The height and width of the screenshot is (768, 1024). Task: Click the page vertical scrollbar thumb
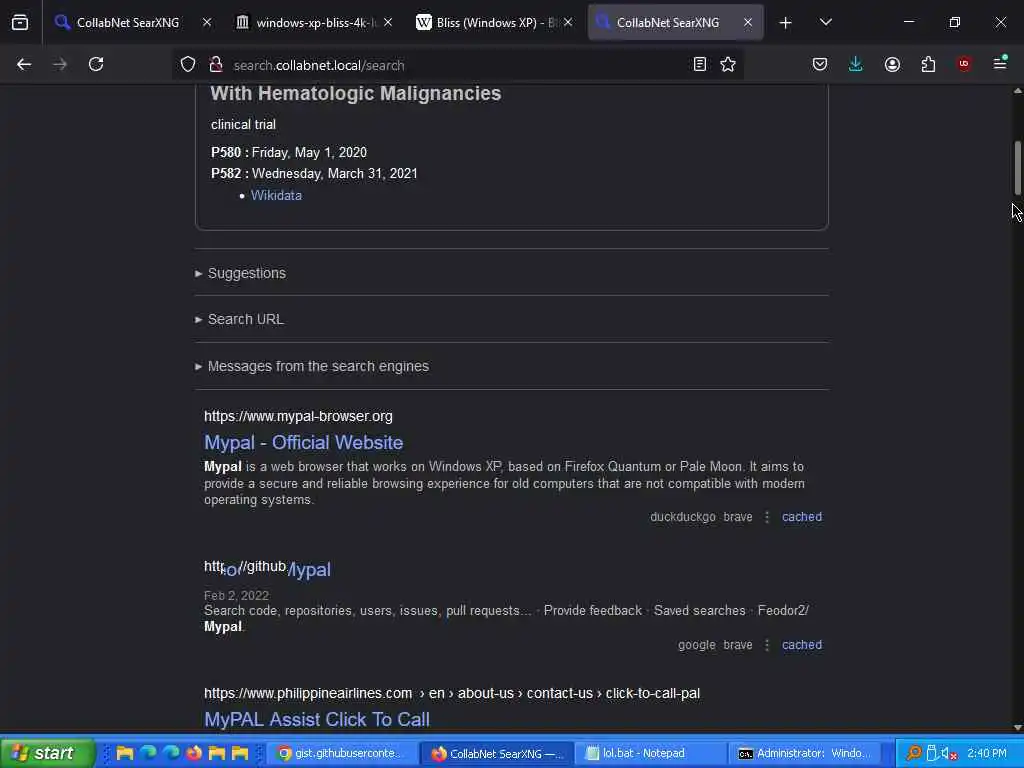pos(1017,168)
